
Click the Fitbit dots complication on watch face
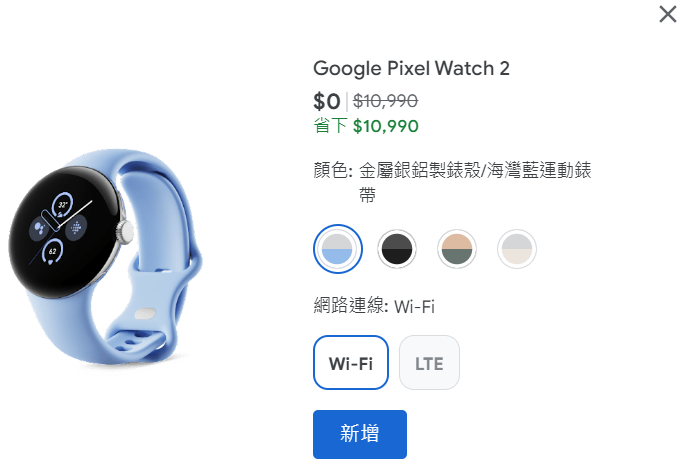76,228
